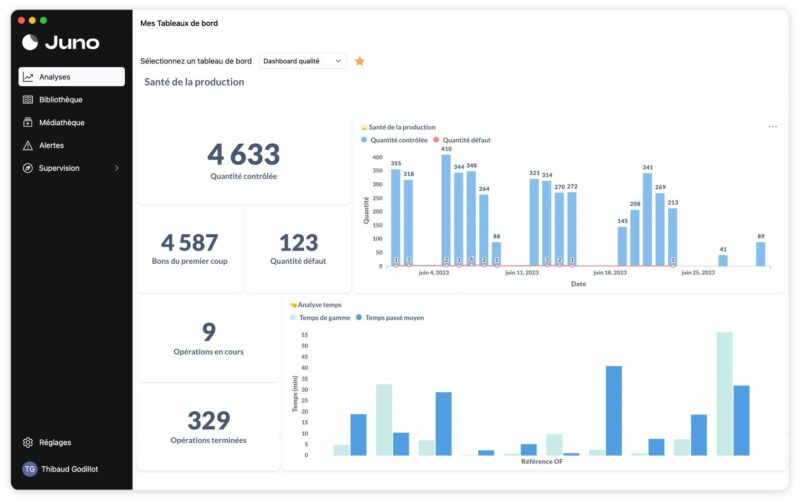Click the TG user avatar
The height and width of the screenshot is (499, 800).
30,469
